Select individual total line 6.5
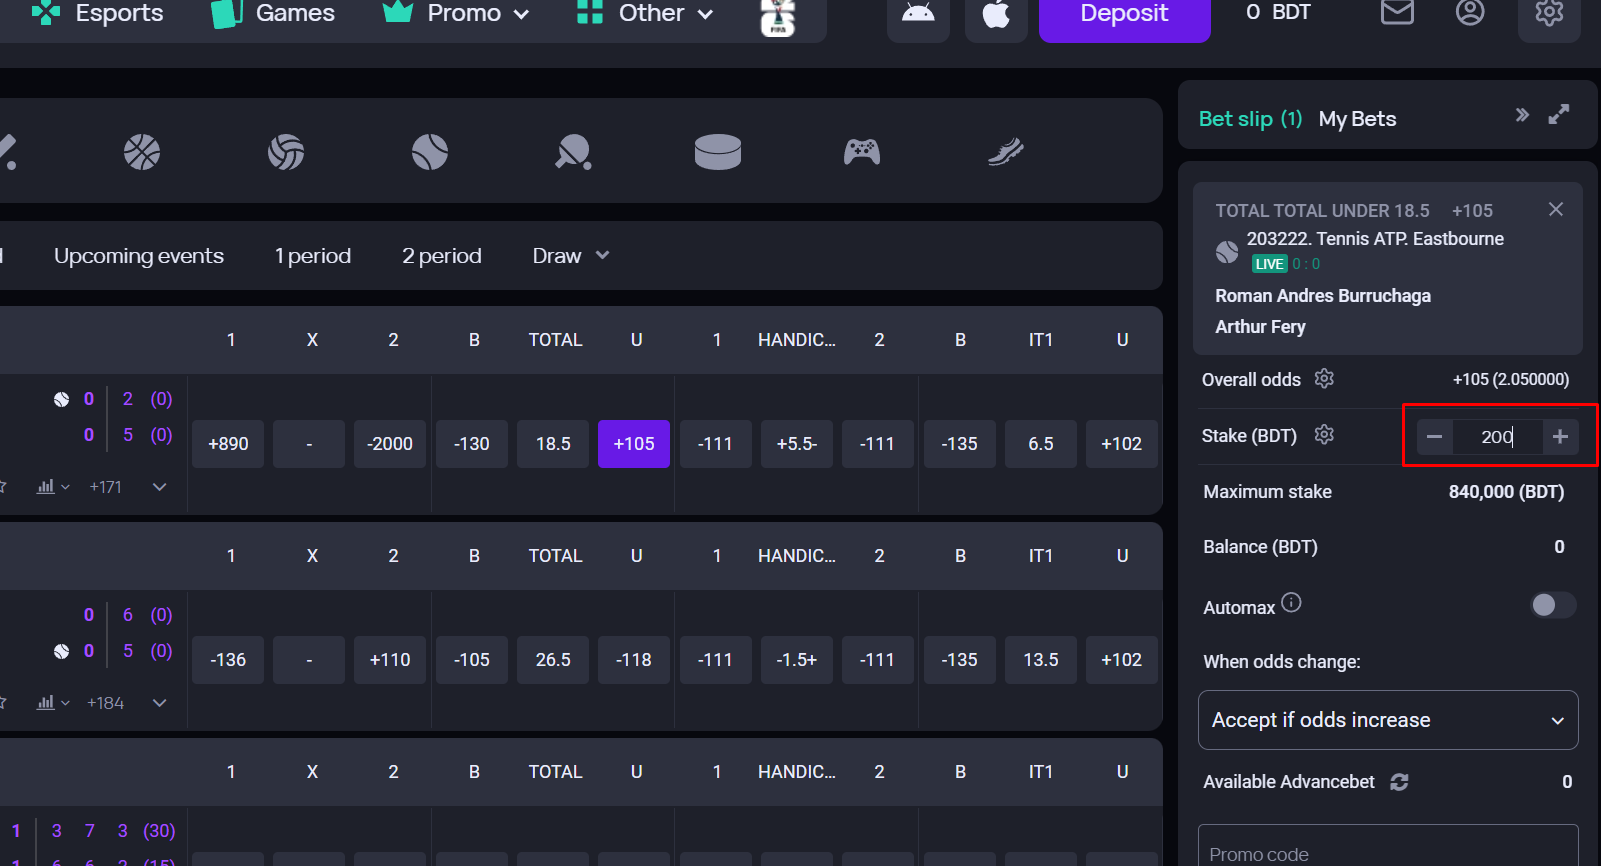 (x=1041, y=444)
